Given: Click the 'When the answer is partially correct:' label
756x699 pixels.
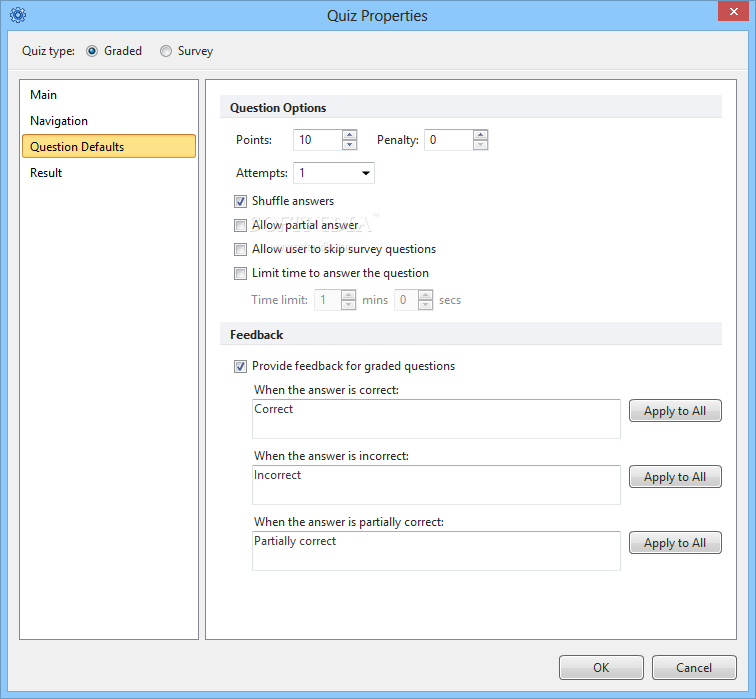Looking at the screenshot, I should [x=349, y=522].
